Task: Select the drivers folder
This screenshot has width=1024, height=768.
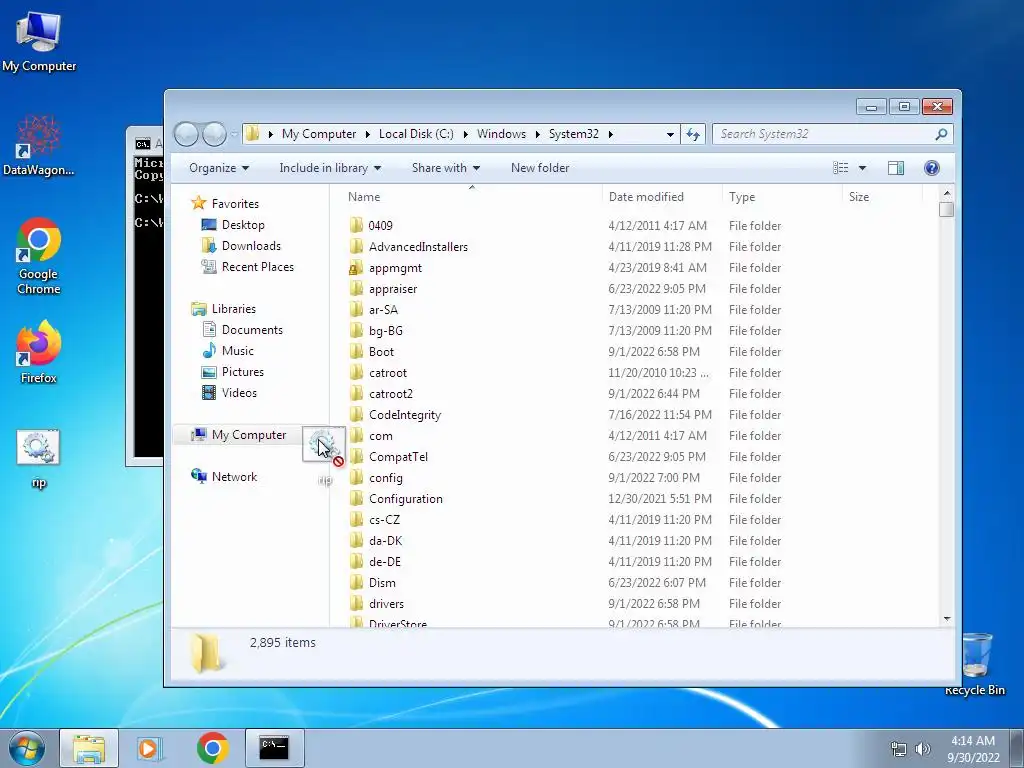Action: tap(386, 603)
